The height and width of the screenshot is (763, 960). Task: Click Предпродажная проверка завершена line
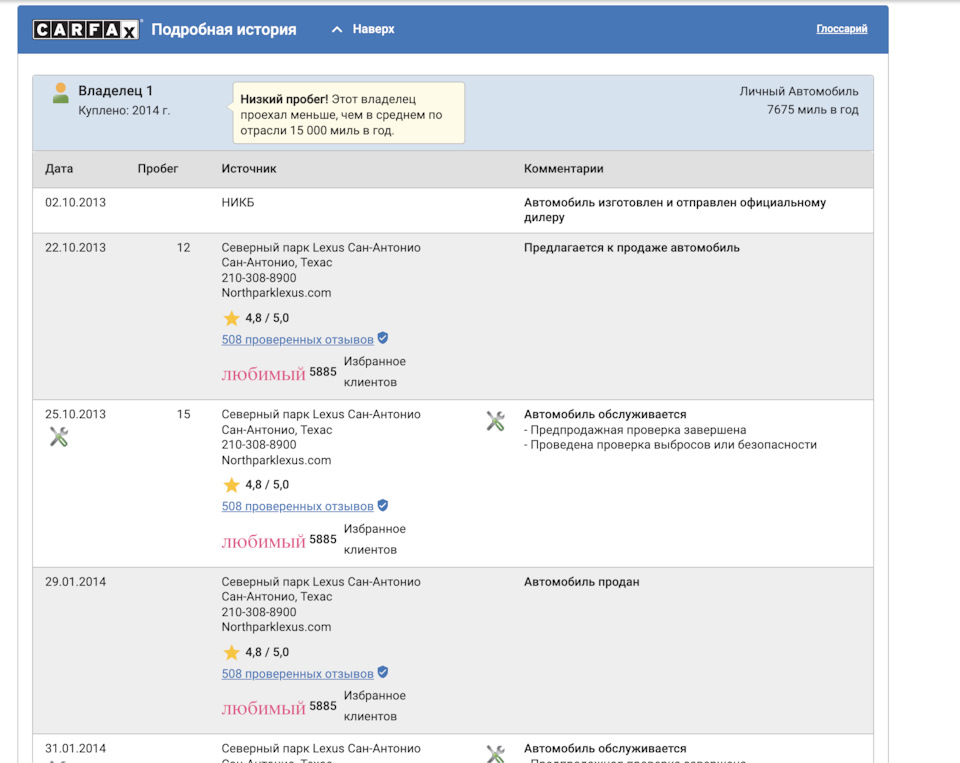(x=635, y=430)
